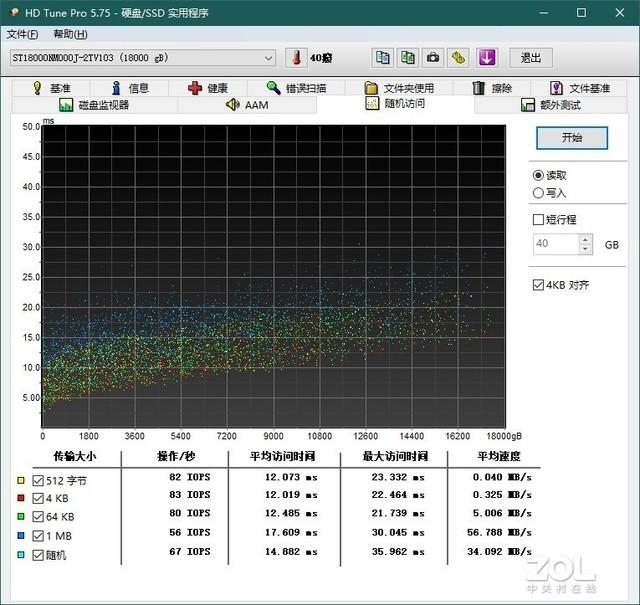Viewport: 640px width, 605px height.
Task: Increase short stroke GB with up arrow
Action: click(x=585, y=240)
